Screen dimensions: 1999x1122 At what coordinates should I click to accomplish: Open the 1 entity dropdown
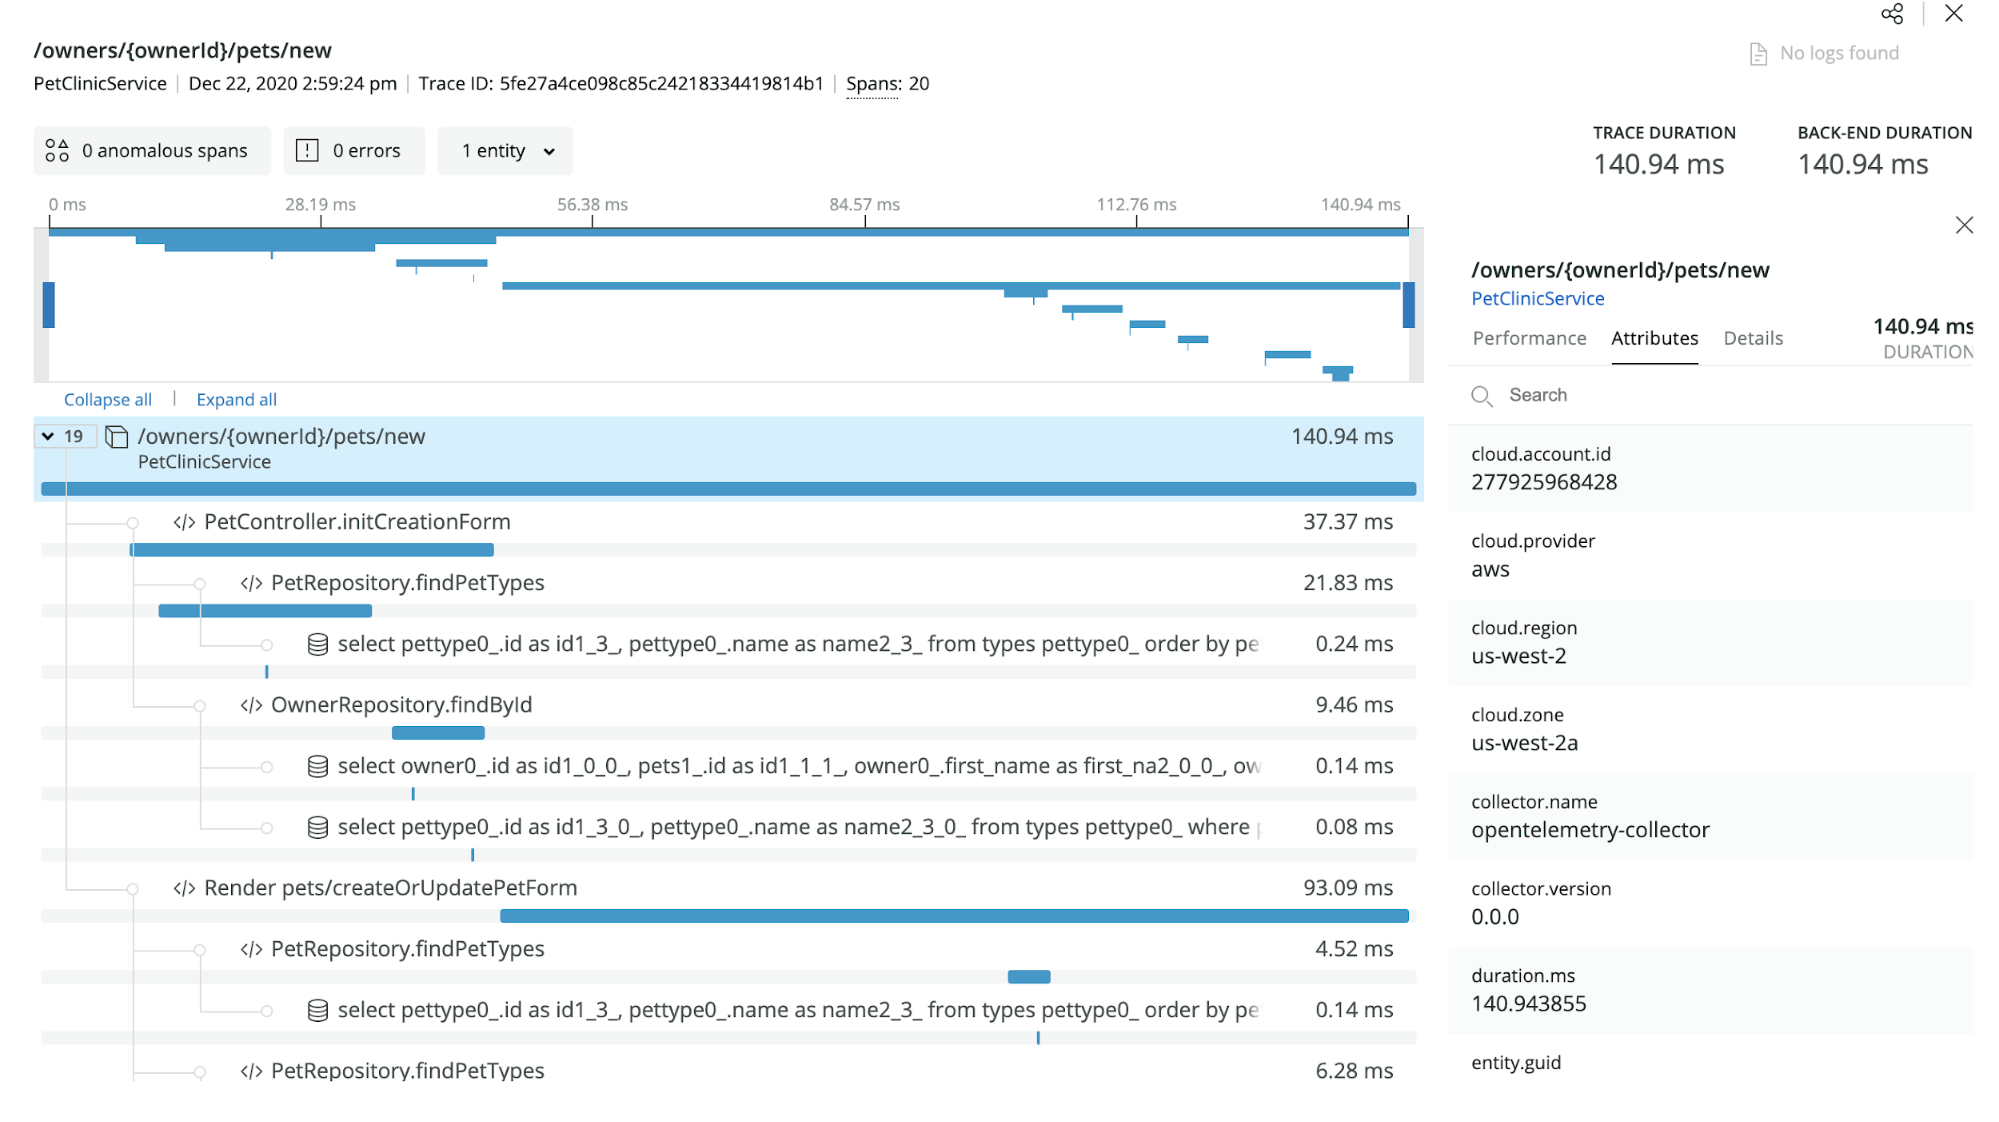(506, 151)
